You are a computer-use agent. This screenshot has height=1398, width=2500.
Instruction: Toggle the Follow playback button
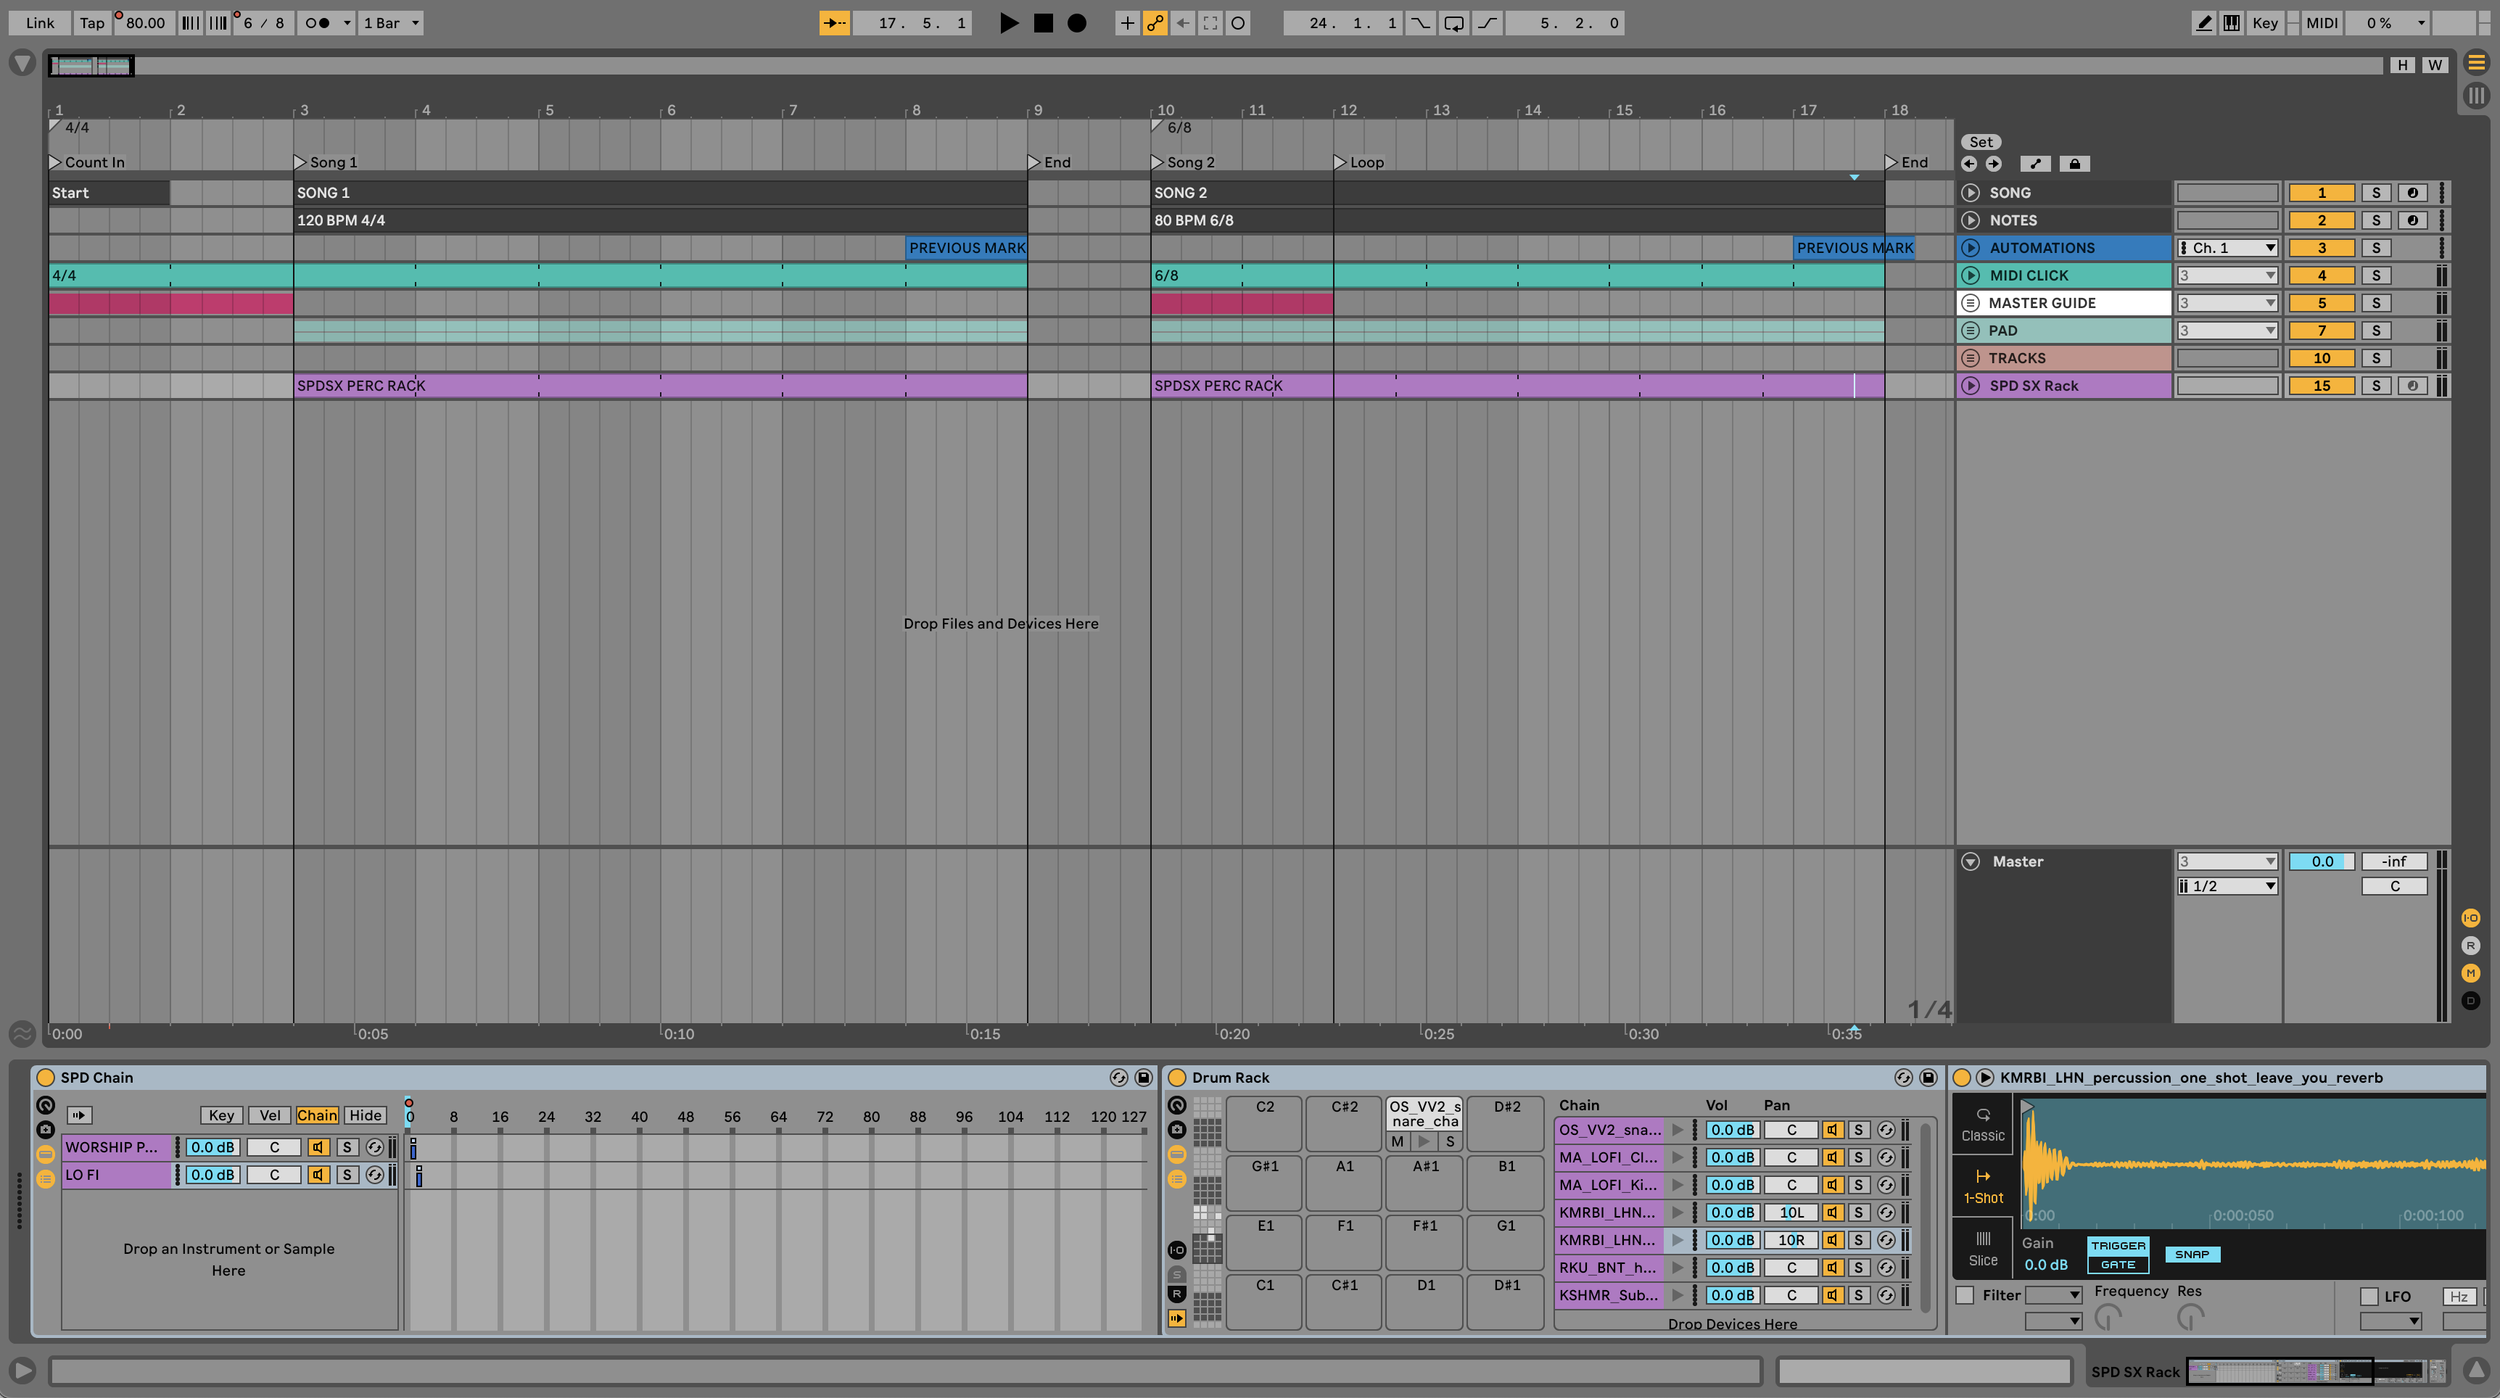pyautogui.click(x=834, y=23)
